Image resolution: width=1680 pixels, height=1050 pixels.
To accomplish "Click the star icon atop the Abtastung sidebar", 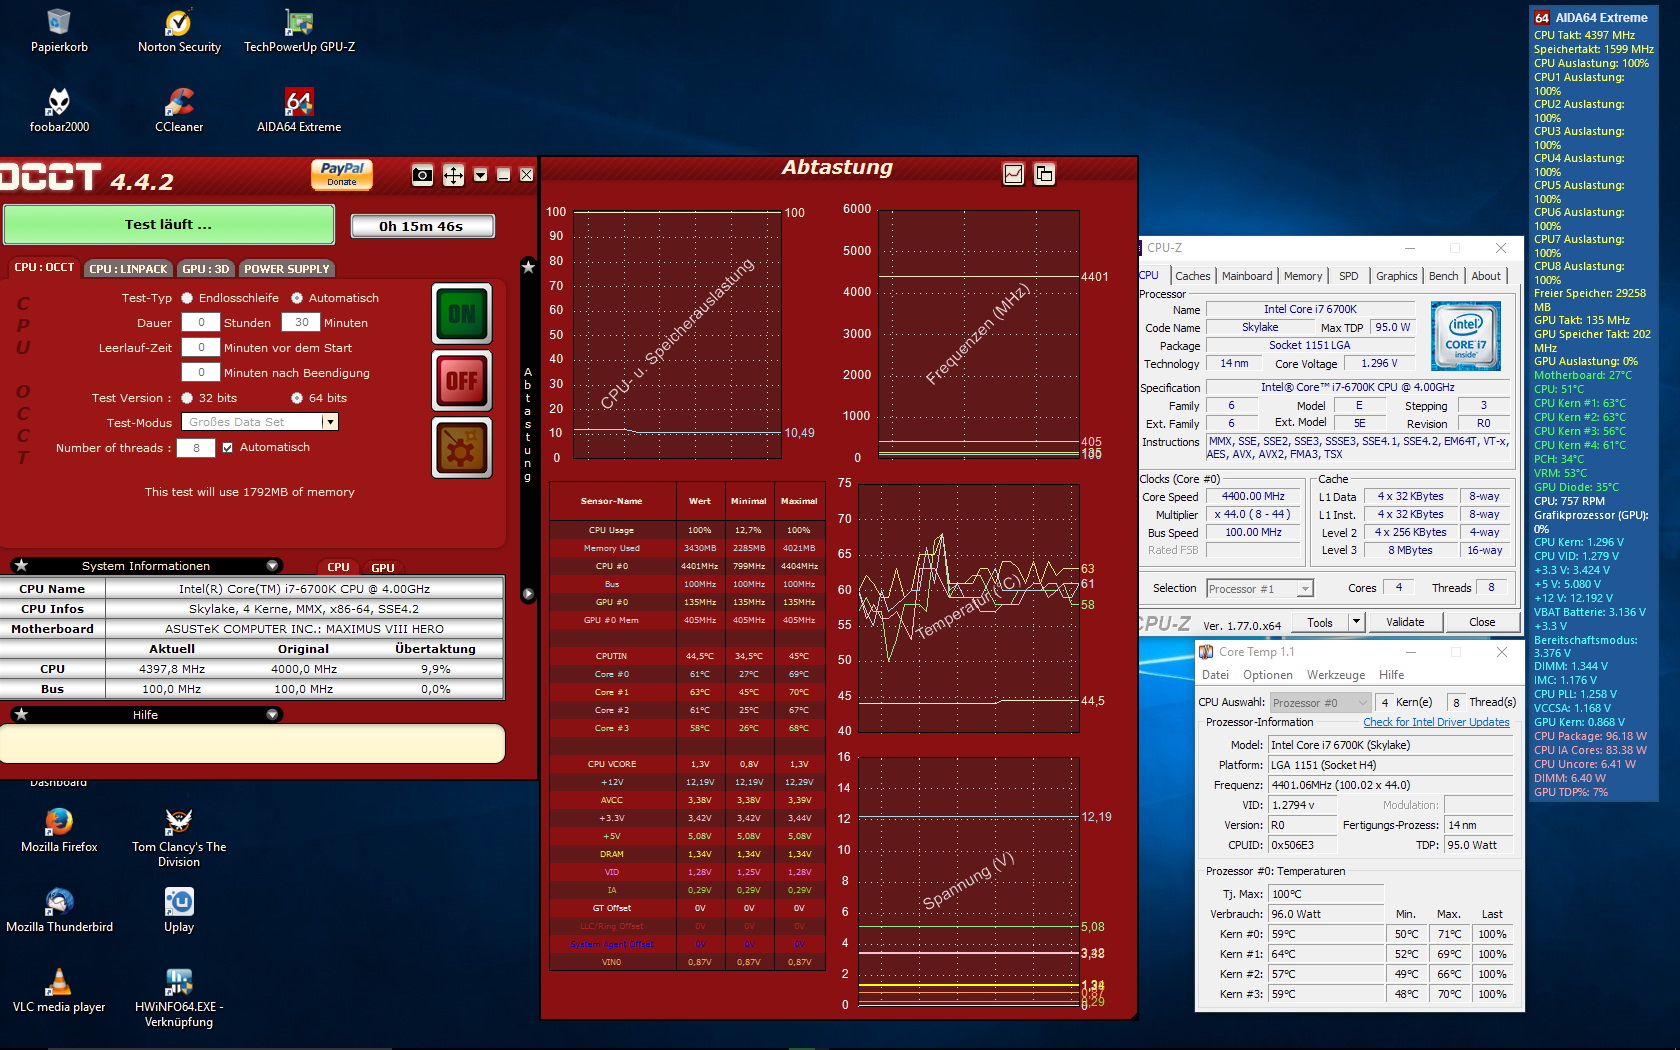I will pyautogui.click(x=528, y=266).
